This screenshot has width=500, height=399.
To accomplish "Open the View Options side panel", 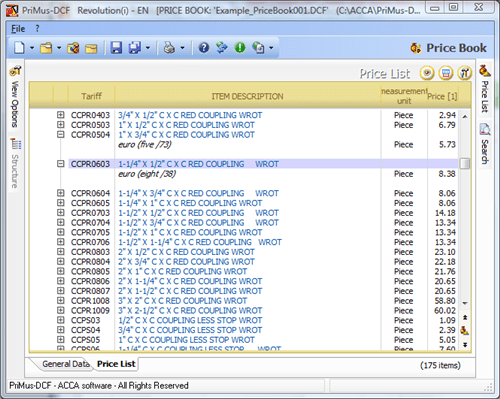I will pyautogui.click(x=15, y=97).
